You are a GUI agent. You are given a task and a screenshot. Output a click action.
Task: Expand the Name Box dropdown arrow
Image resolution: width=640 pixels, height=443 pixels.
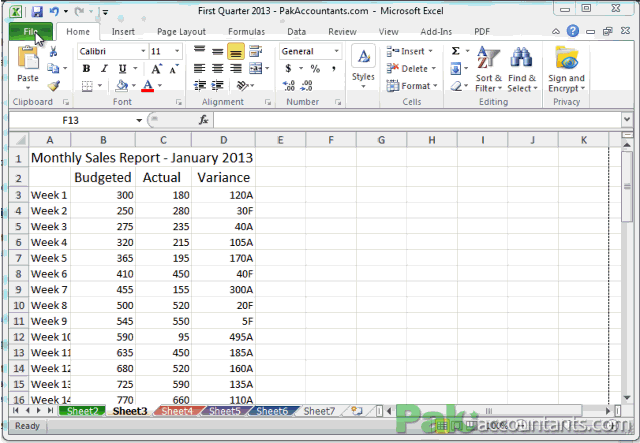(139, 120)
